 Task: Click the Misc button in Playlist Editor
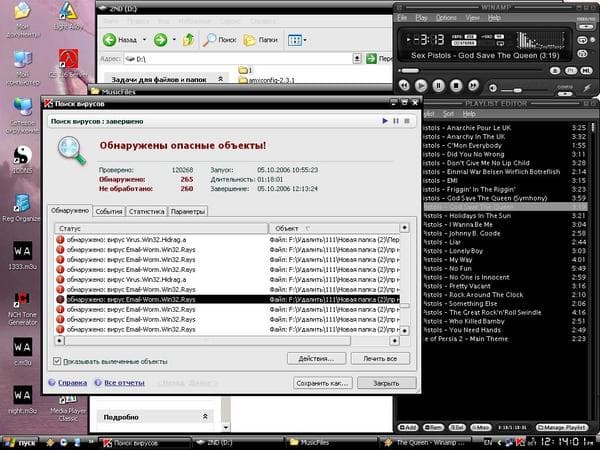point(480,427)
